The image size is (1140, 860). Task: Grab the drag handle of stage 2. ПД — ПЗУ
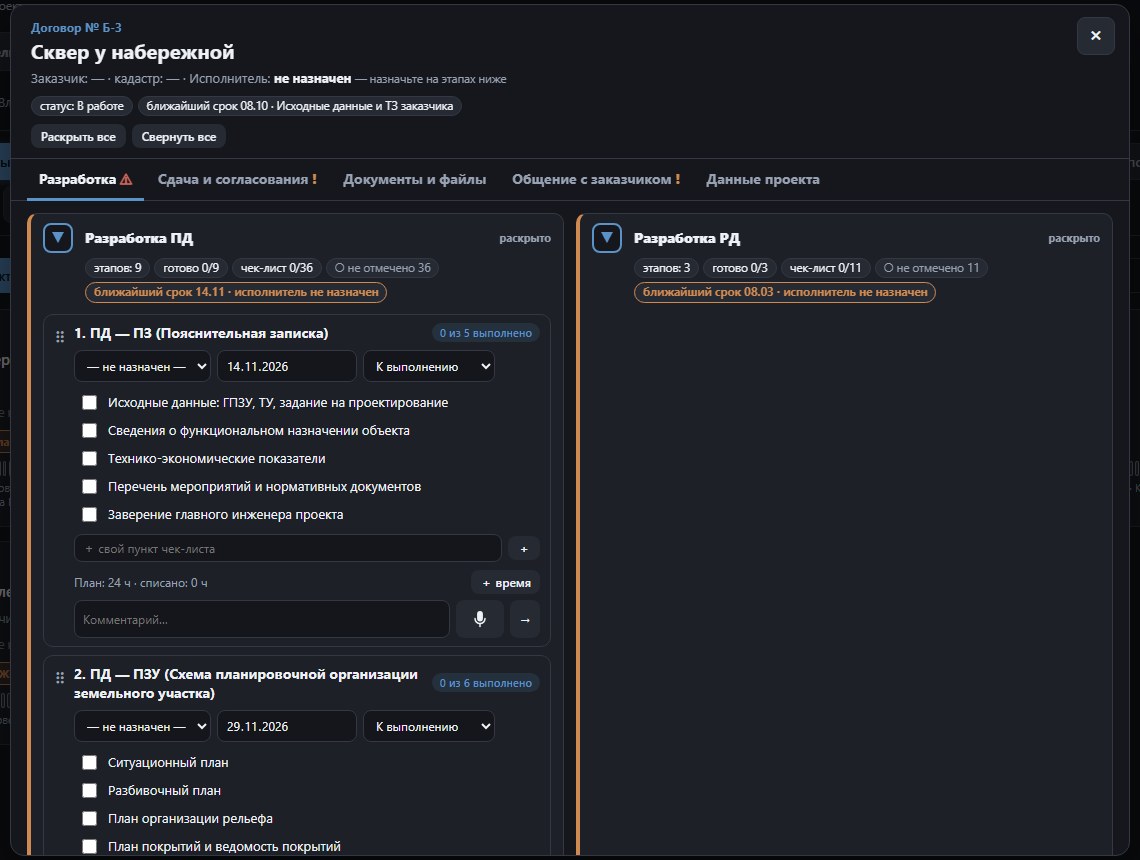(60, 677)
